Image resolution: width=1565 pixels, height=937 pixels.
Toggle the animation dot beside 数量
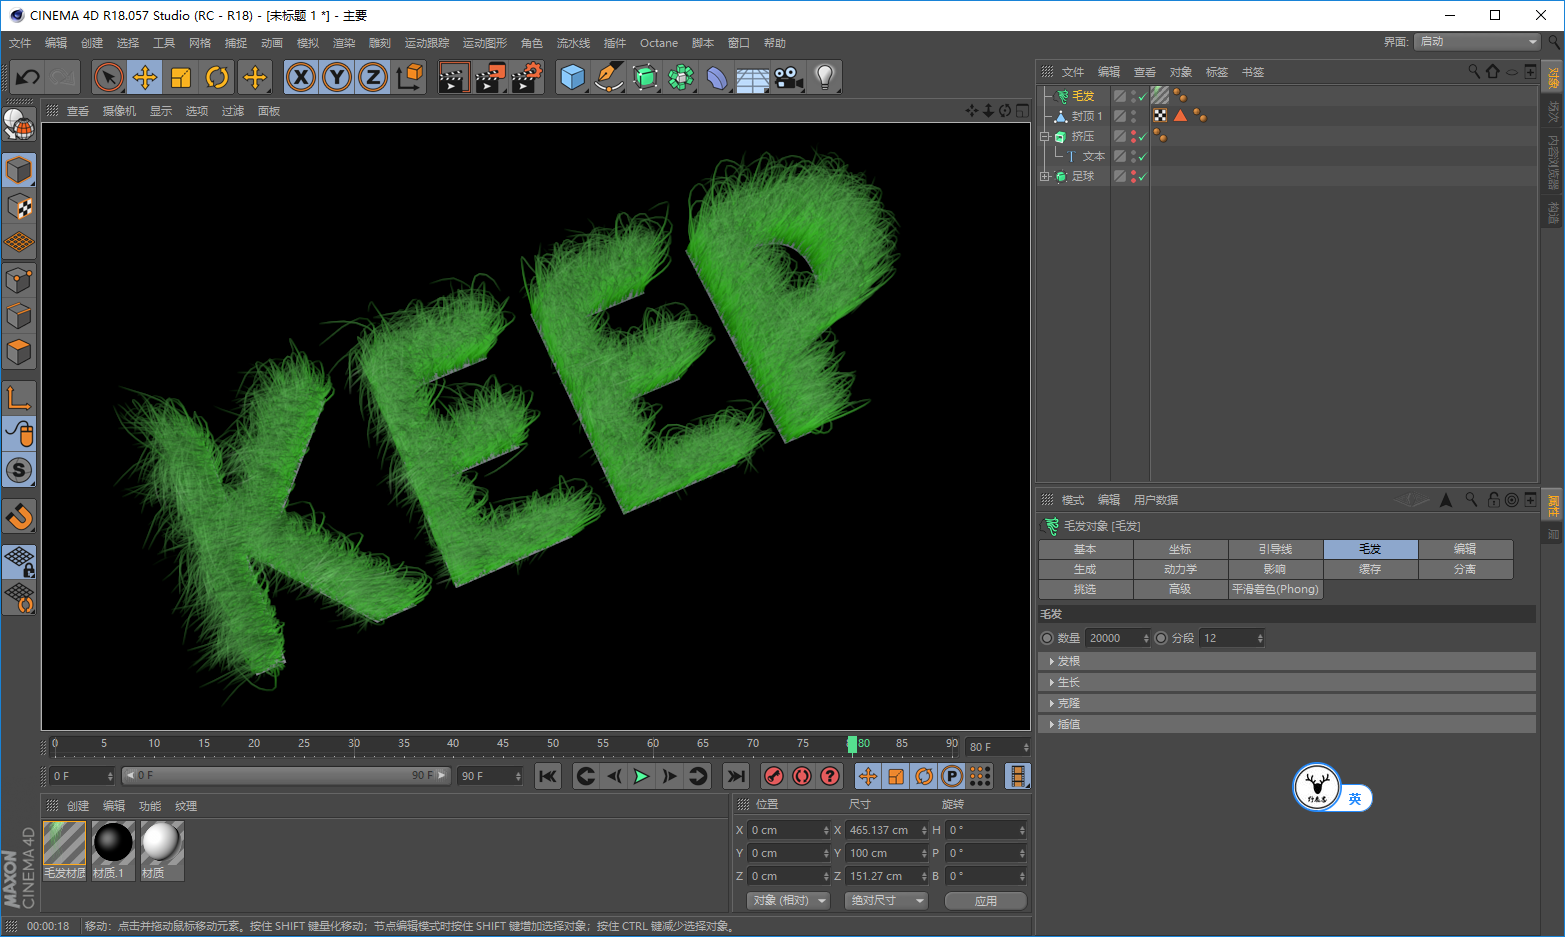(x=1047, y=638)
